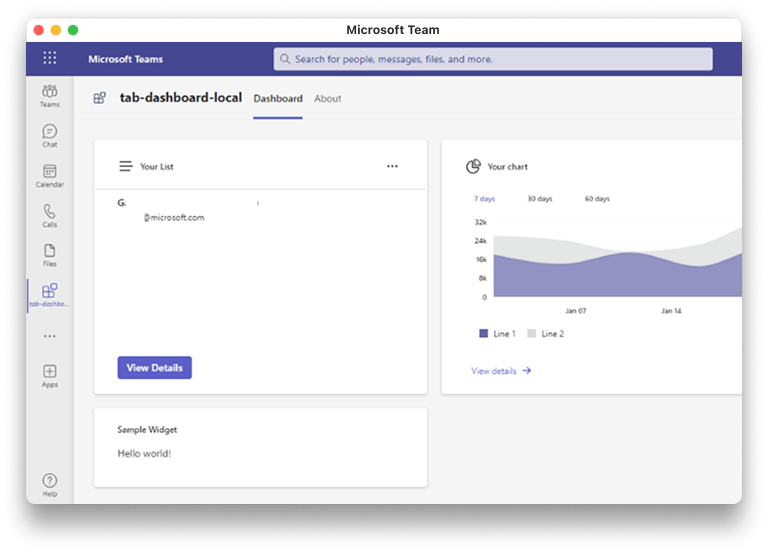
Task: Open Calls in the left rail
Action: [x=49, y=216]
